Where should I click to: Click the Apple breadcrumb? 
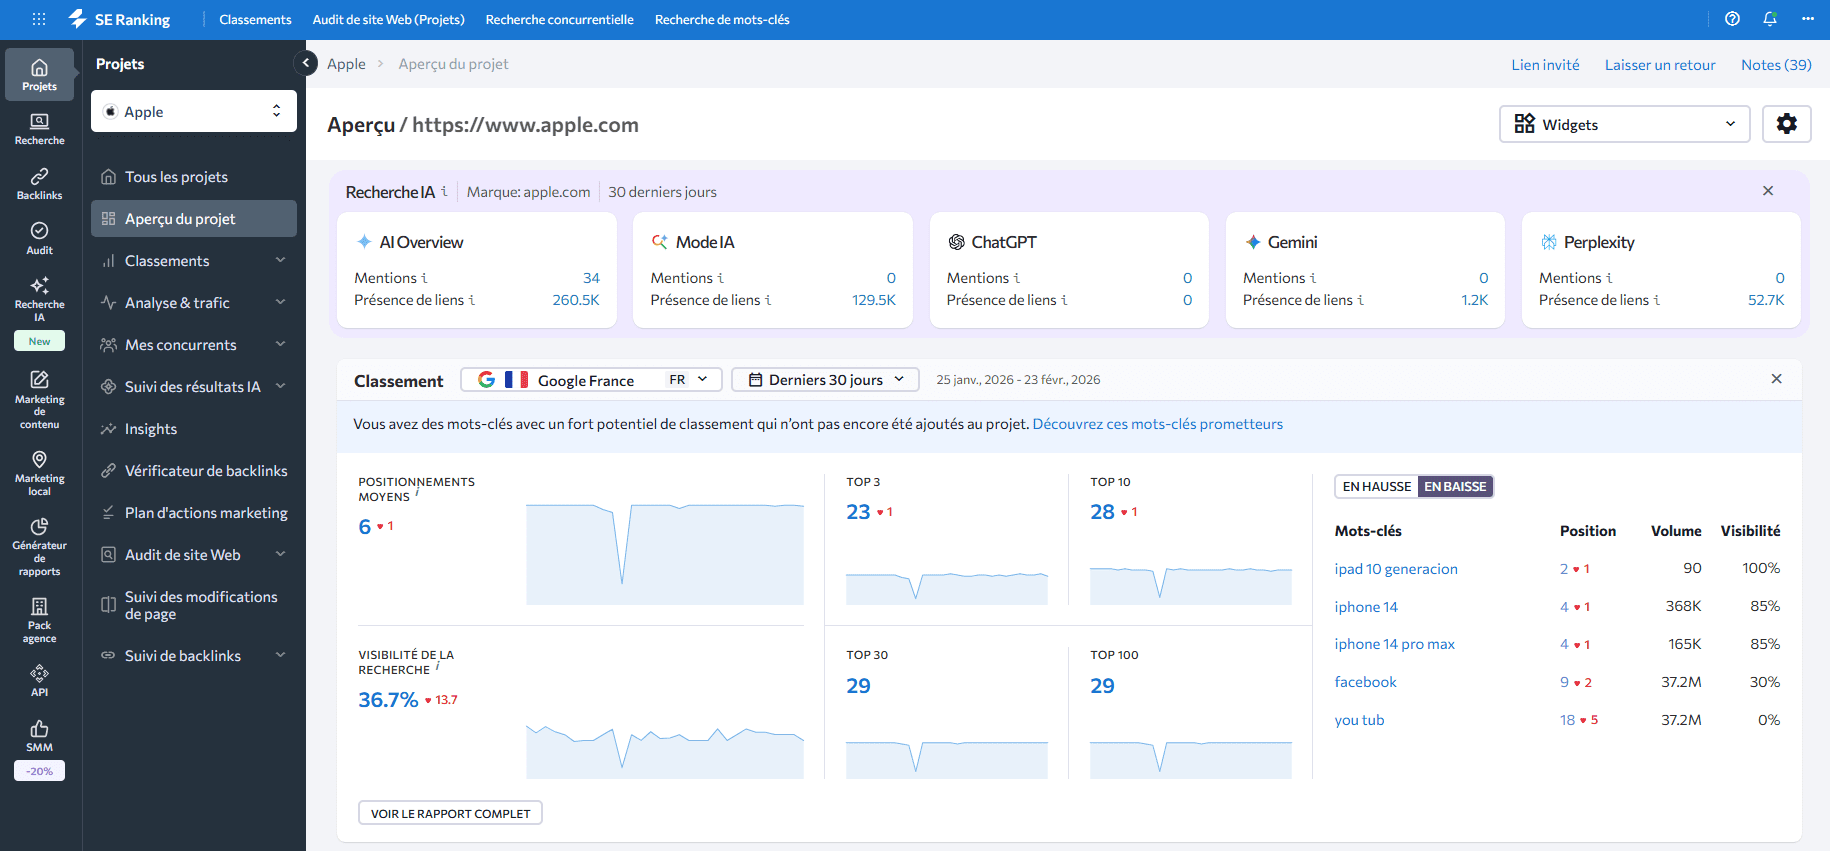coord(346,64)
